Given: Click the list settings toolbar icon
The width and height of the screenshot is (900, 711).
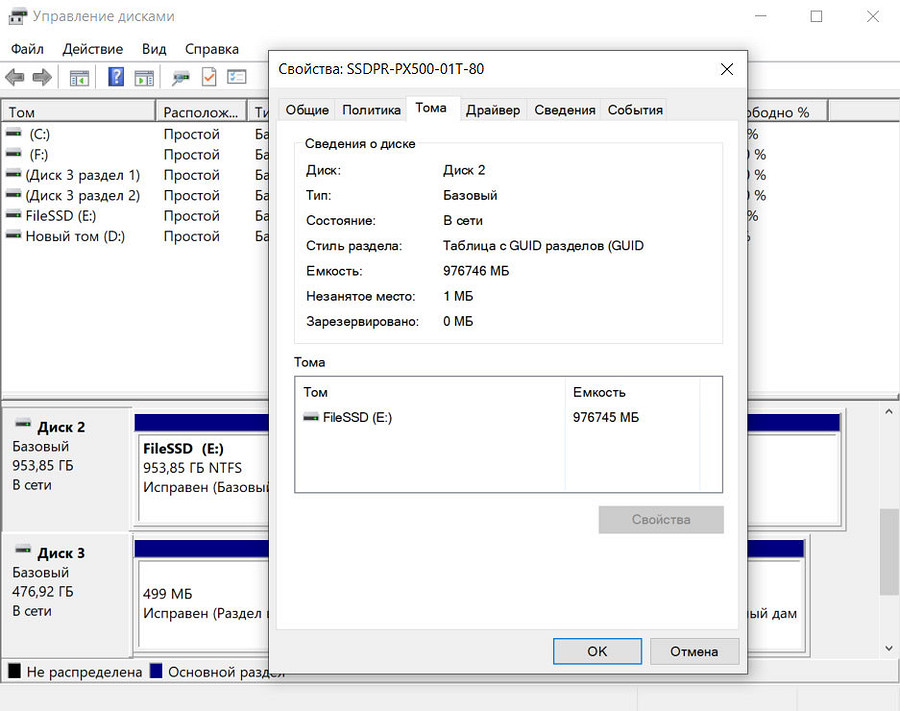Looking at the screenshot, I should click(x=236, y=76).
